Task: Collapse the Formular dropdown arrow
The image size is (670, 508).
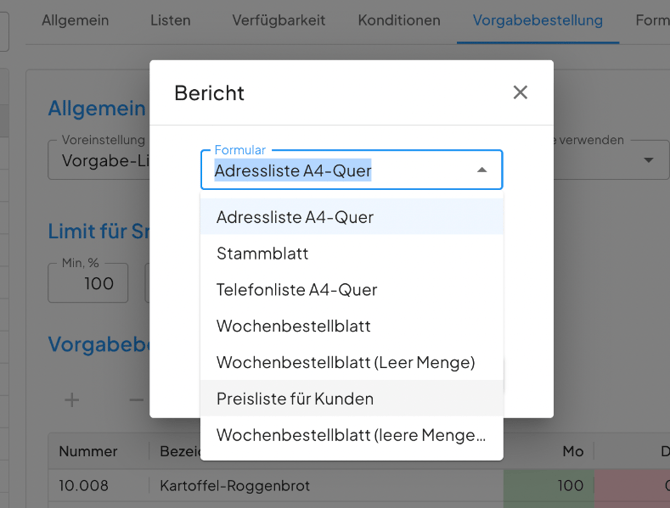Action: [x=482, y=170]
